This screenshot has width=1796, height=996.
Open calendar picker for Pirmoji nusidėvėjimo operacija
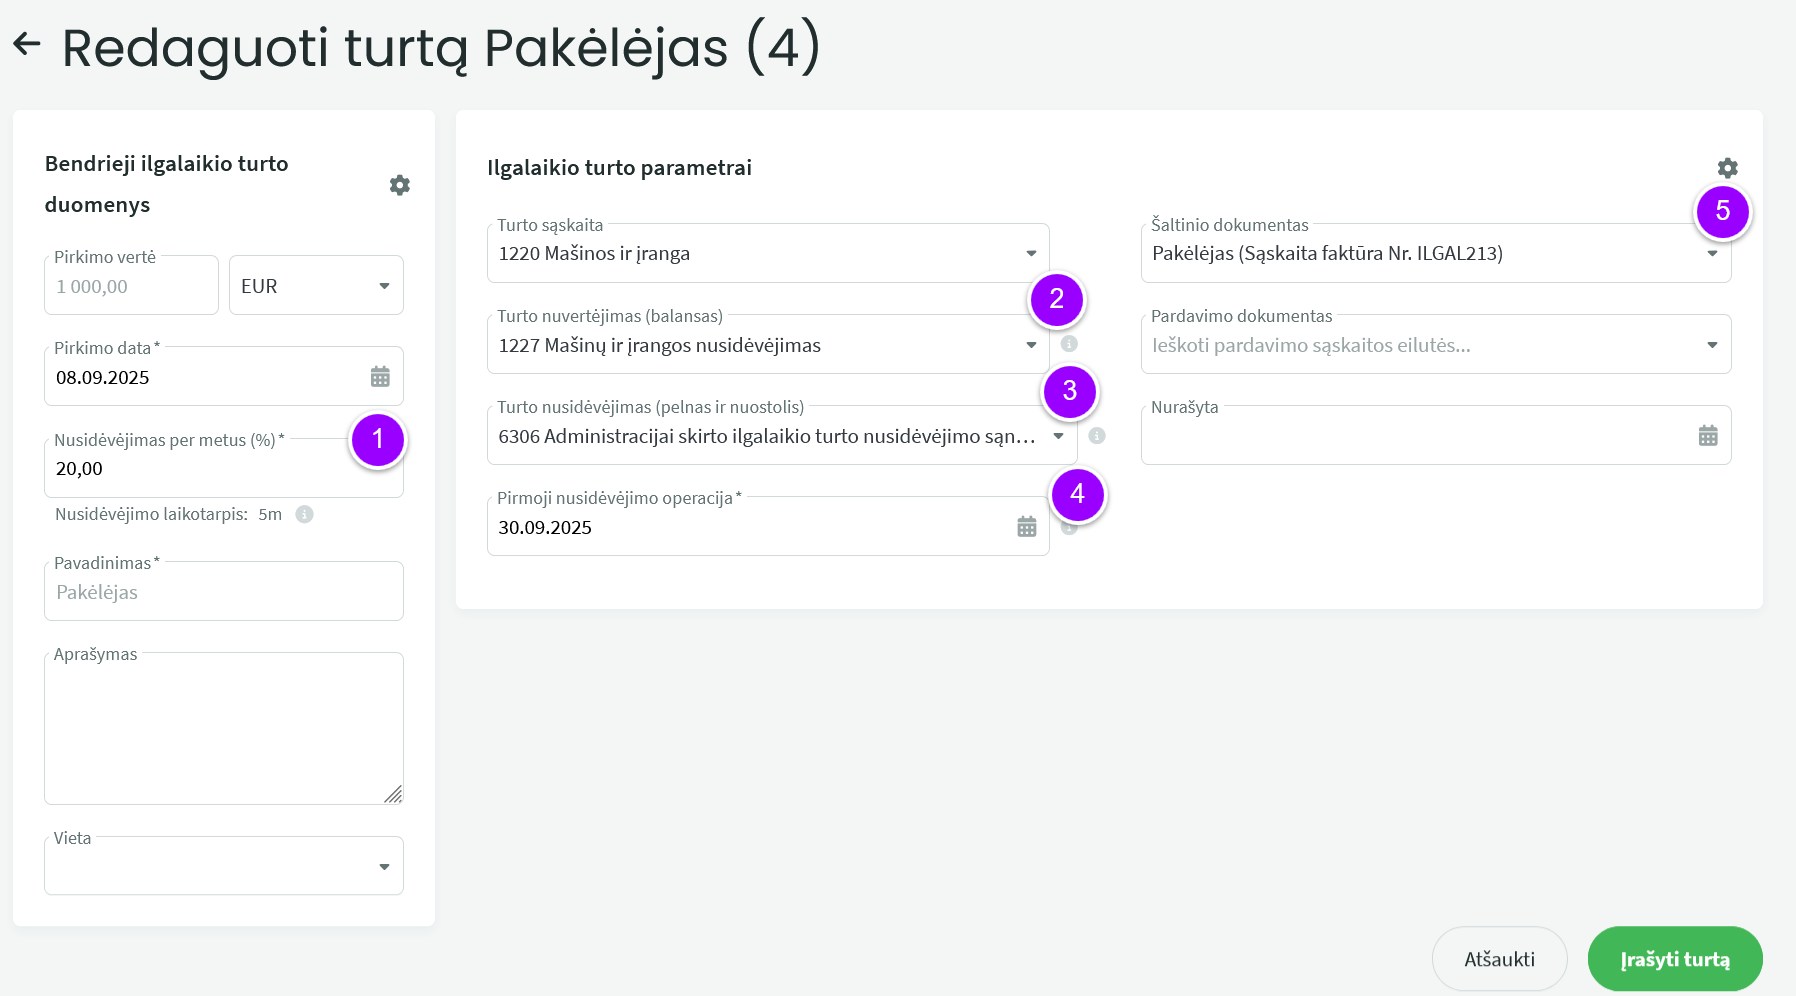pyautogui.click(x=1026, y=527)
